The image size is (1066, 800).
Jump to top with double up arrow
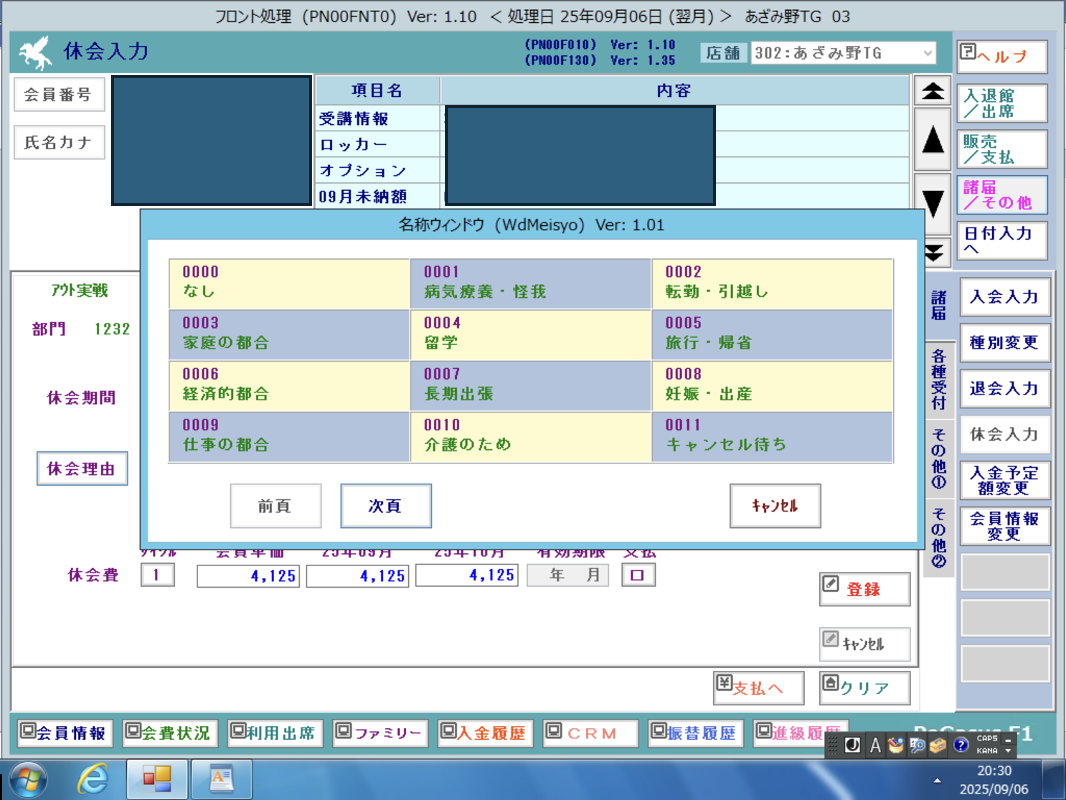point(933,91)
